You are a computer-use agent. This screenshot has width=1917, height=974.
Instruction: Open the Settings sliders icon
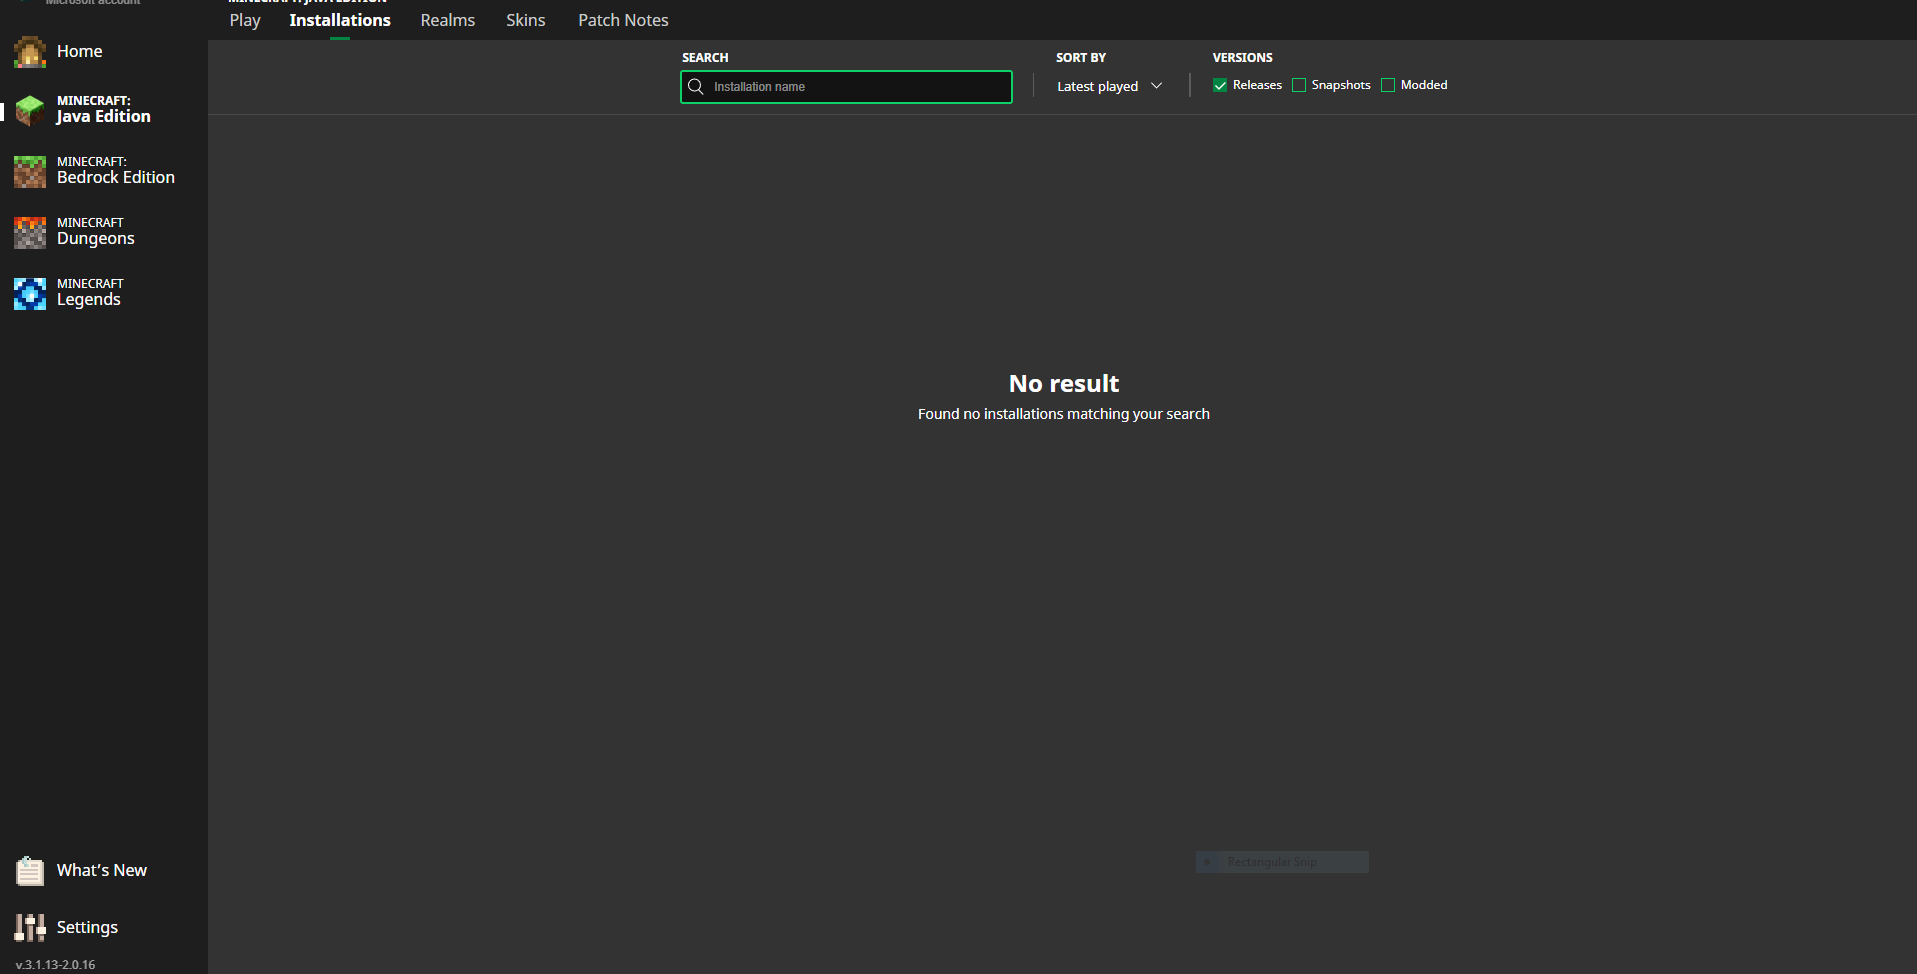click(x=30, y=927)
